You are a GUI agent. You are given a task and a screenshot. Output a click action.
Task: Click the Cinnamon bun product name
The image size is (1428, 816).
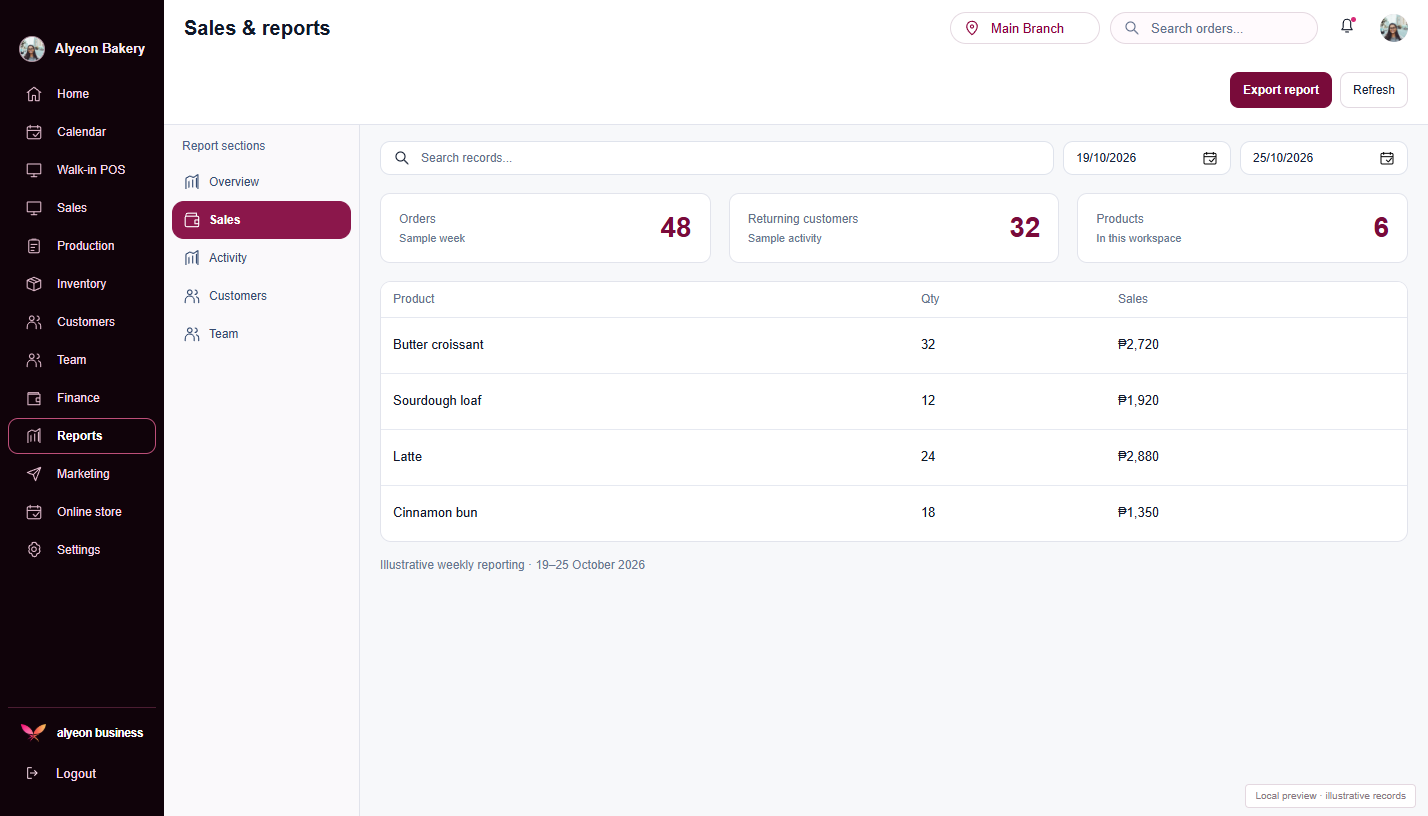click(435, 513)
